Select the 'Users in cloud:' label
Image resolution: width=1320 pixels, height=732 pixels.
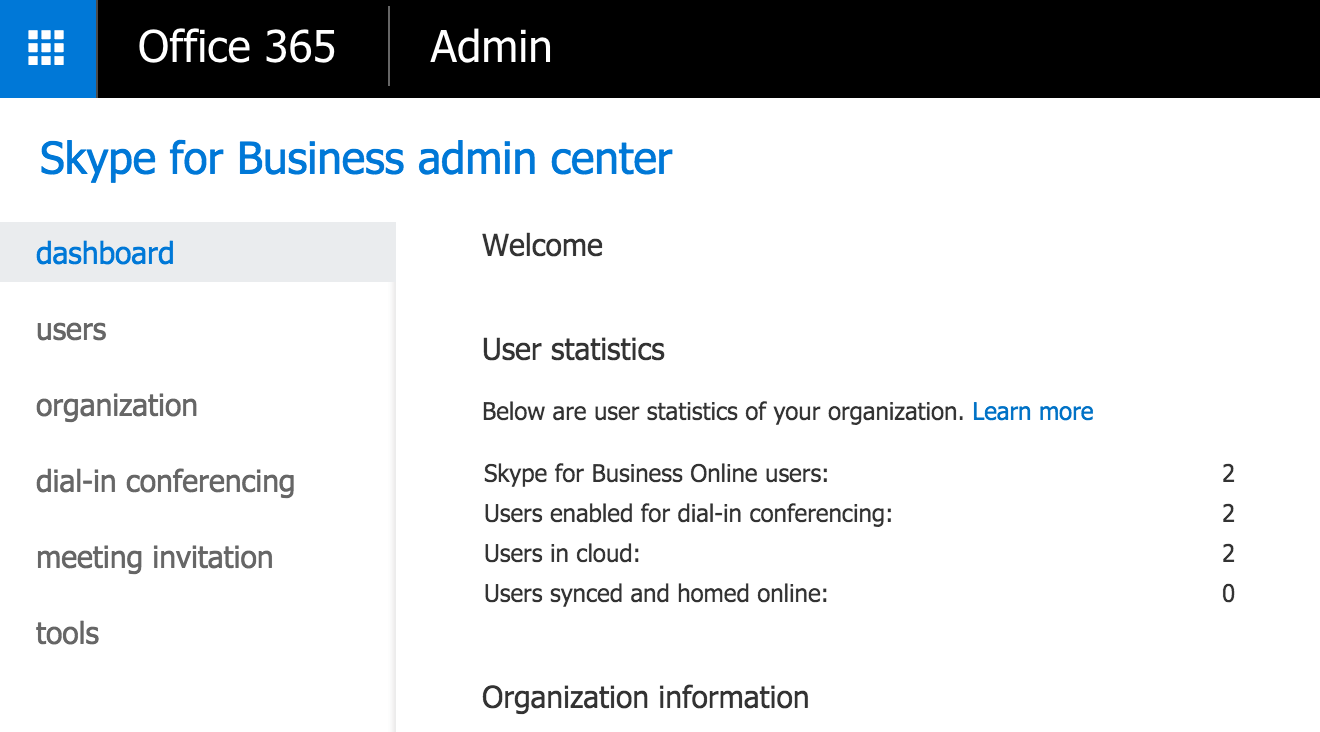[x=562, y=554]
